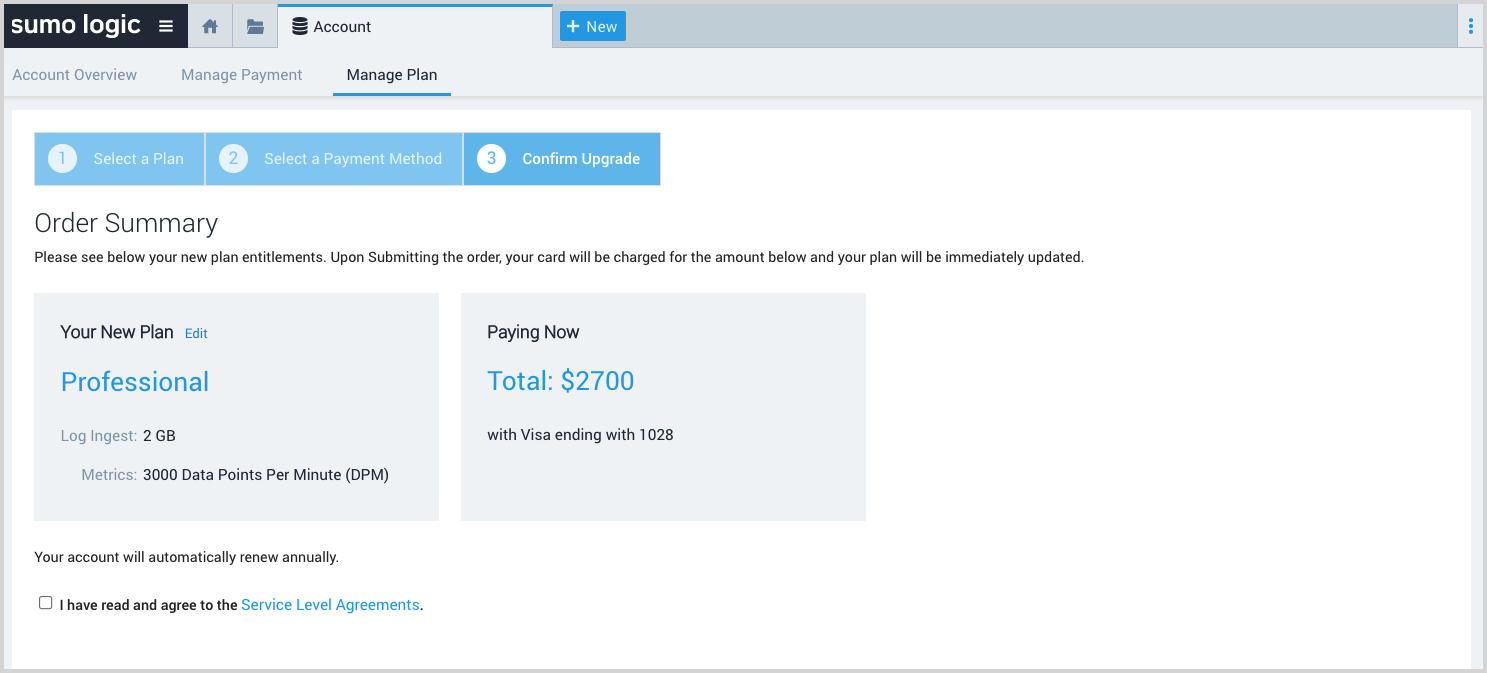1487x673 pixels.
Task: Select the Account tab with database icon
Action: 332,27
